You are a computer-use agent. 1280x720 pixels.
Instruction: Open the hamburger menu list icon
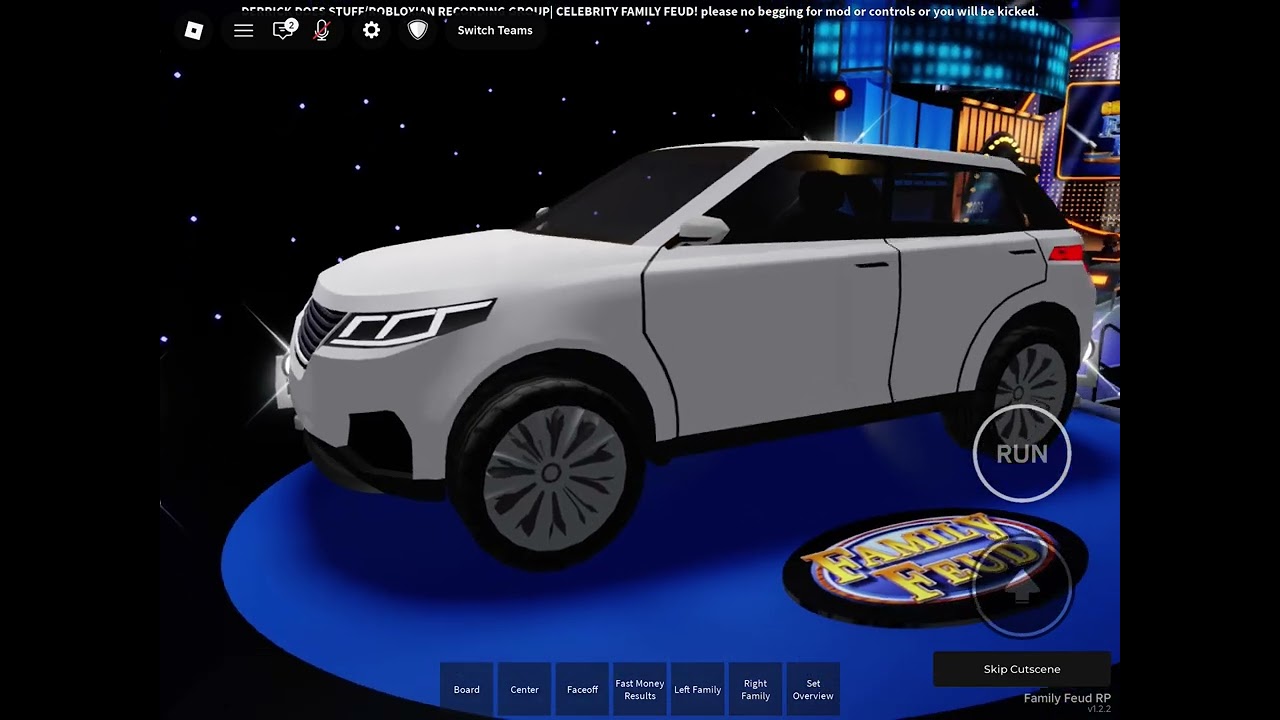243,31
